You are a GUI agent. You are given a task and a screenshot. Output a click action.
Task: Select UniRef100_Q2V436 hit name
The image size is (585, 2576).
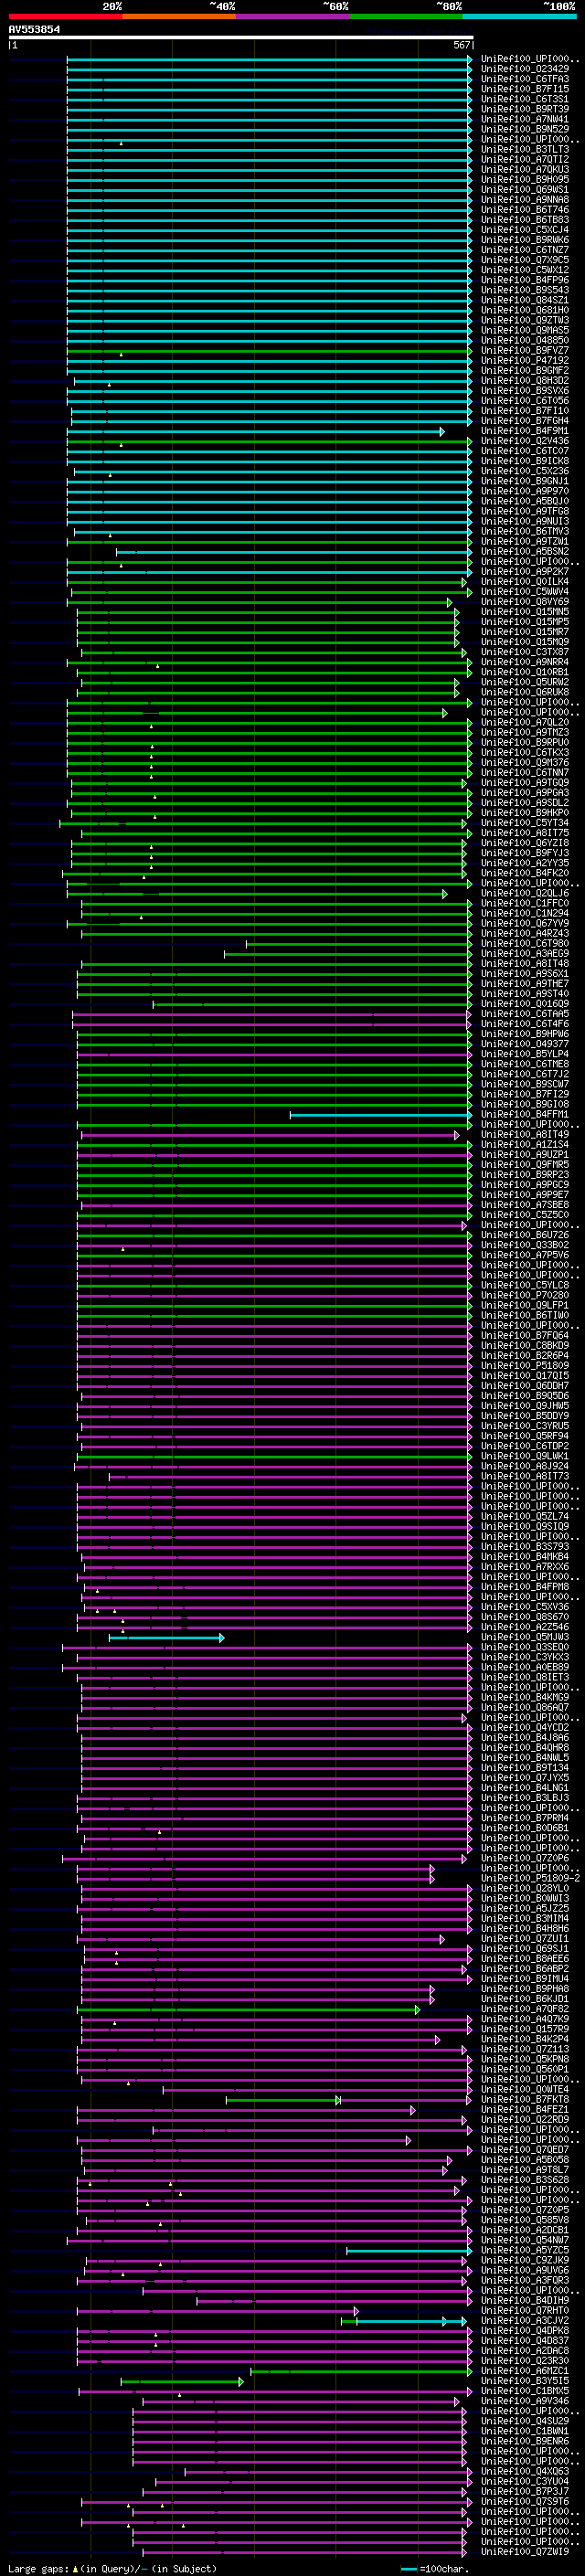(524, 441)
